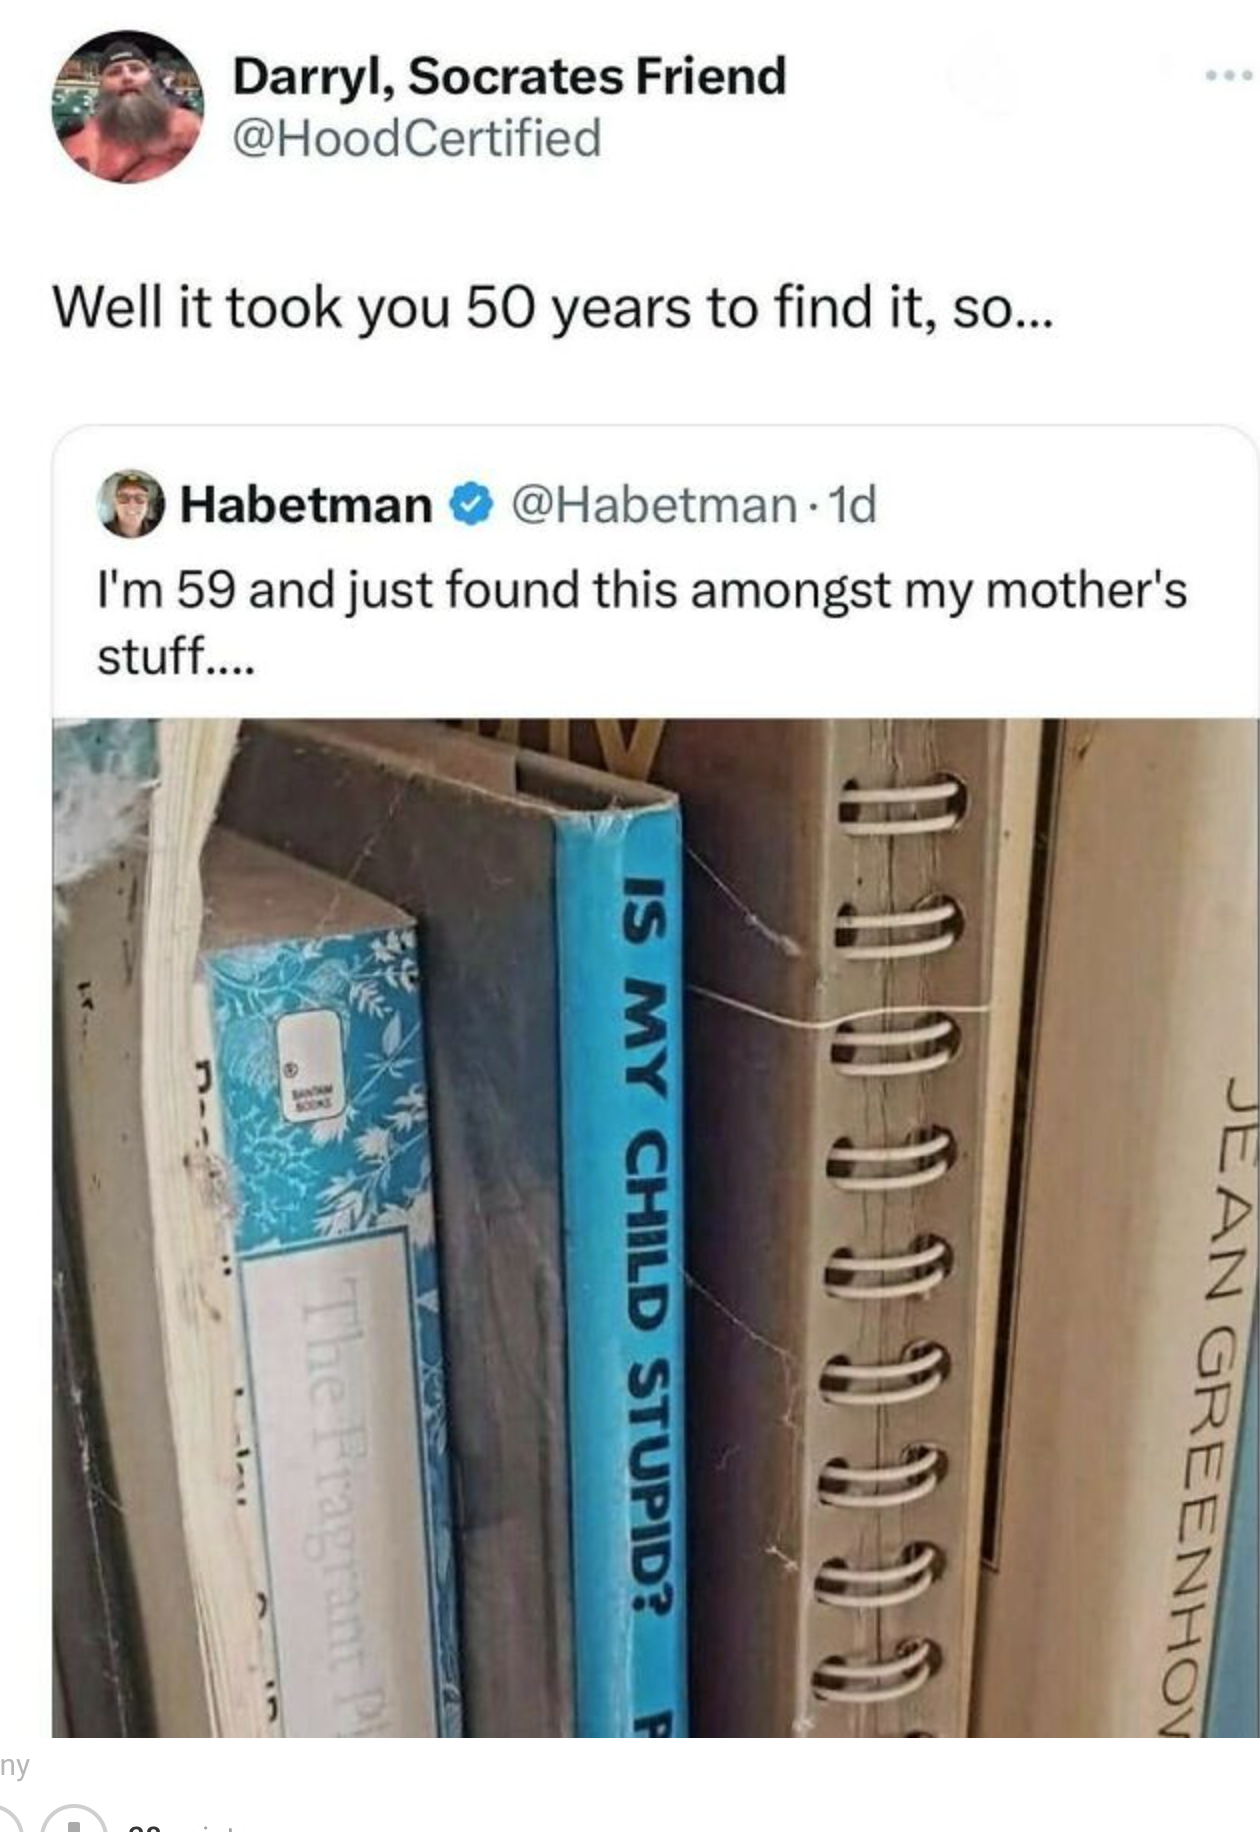This screenshot has width=1260, height=1832.
Task: Open Habetman's small profile avatar
Action: pyautogui.click(x=130, y=503)
